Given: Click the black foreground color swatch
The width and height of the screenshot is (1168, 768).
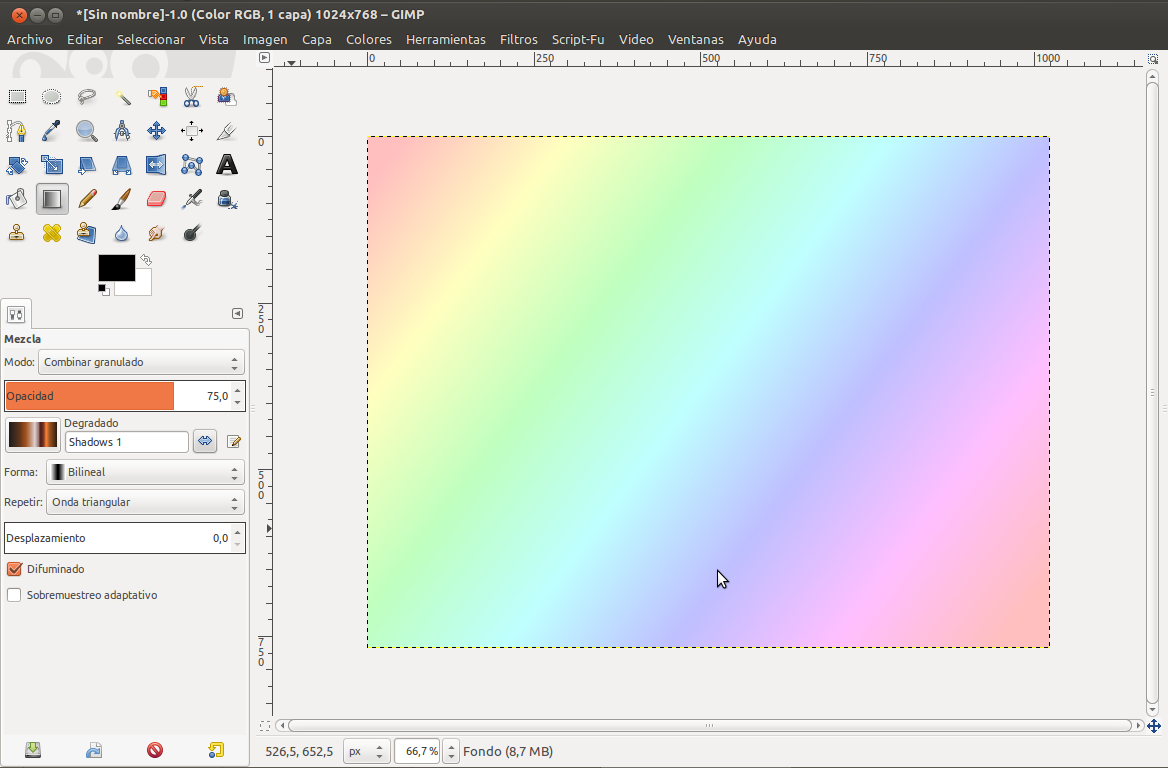Looking at the screenshot, I should pyautogui.click(x=115, y=267).
